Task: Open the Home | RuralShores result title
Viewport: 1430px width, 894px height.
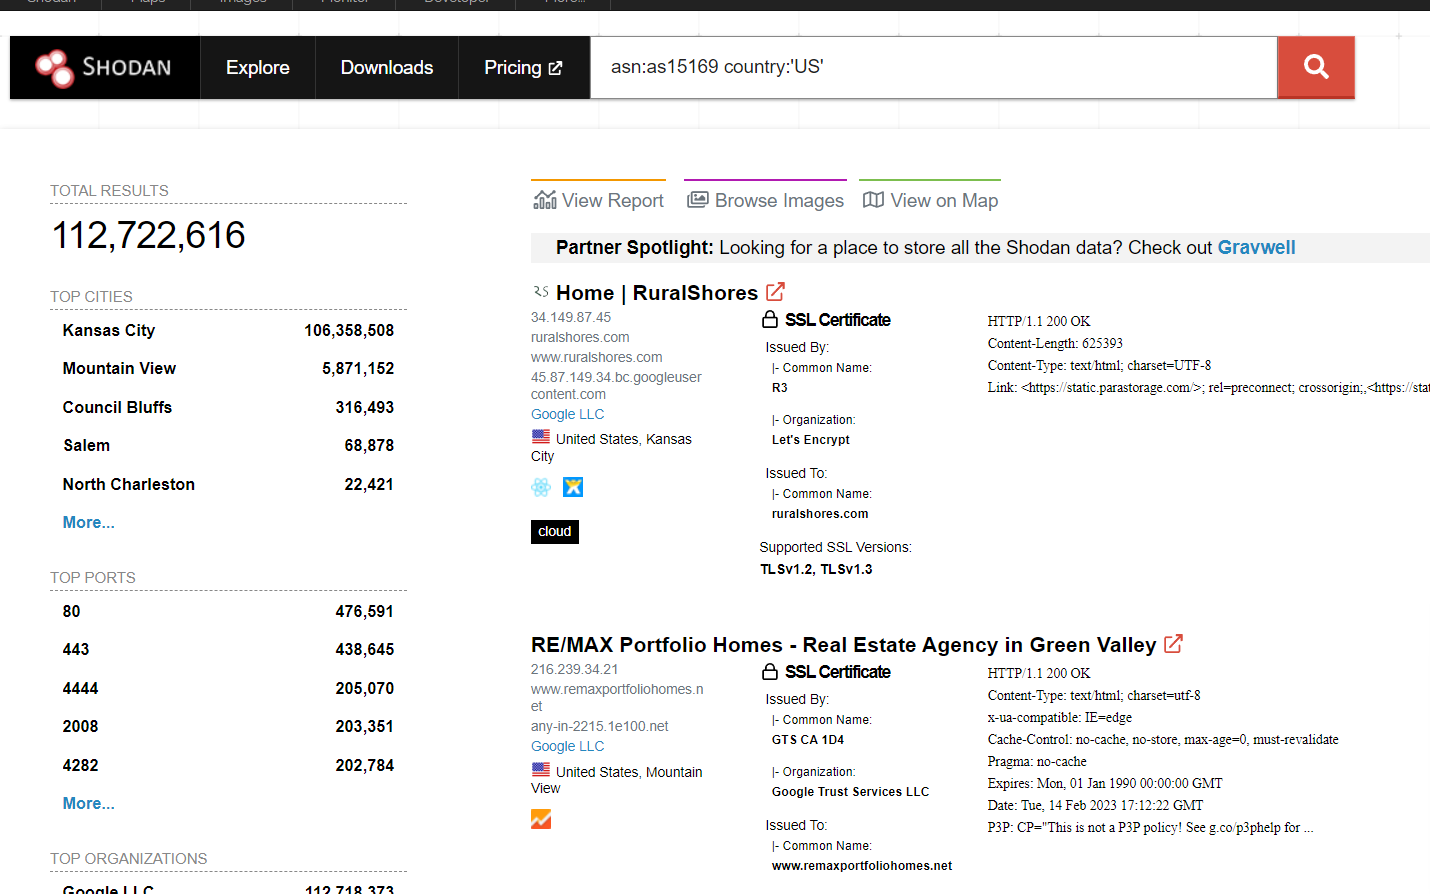Action: click(657, 293)
